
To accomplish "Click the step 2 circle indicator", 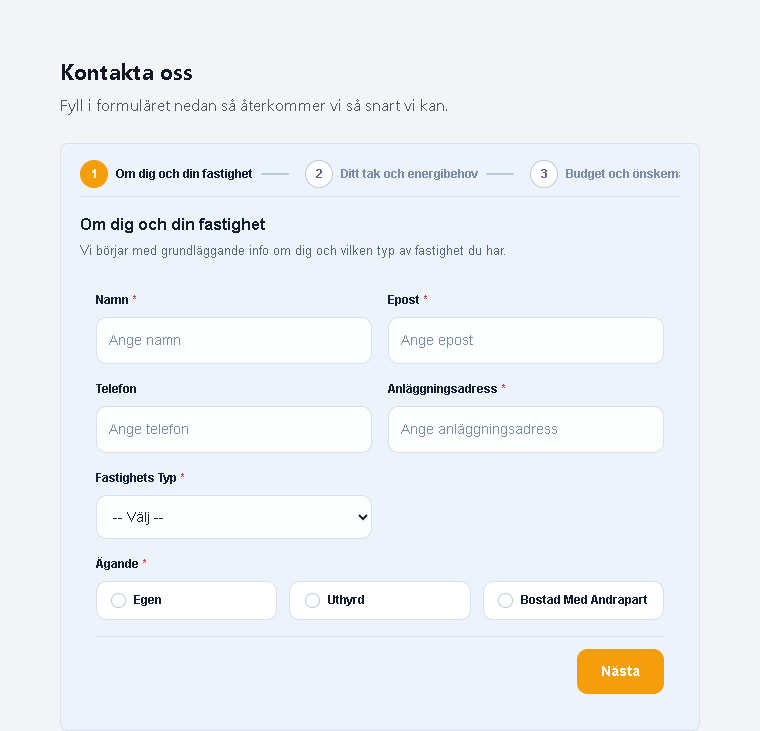I will click(318, 174).
